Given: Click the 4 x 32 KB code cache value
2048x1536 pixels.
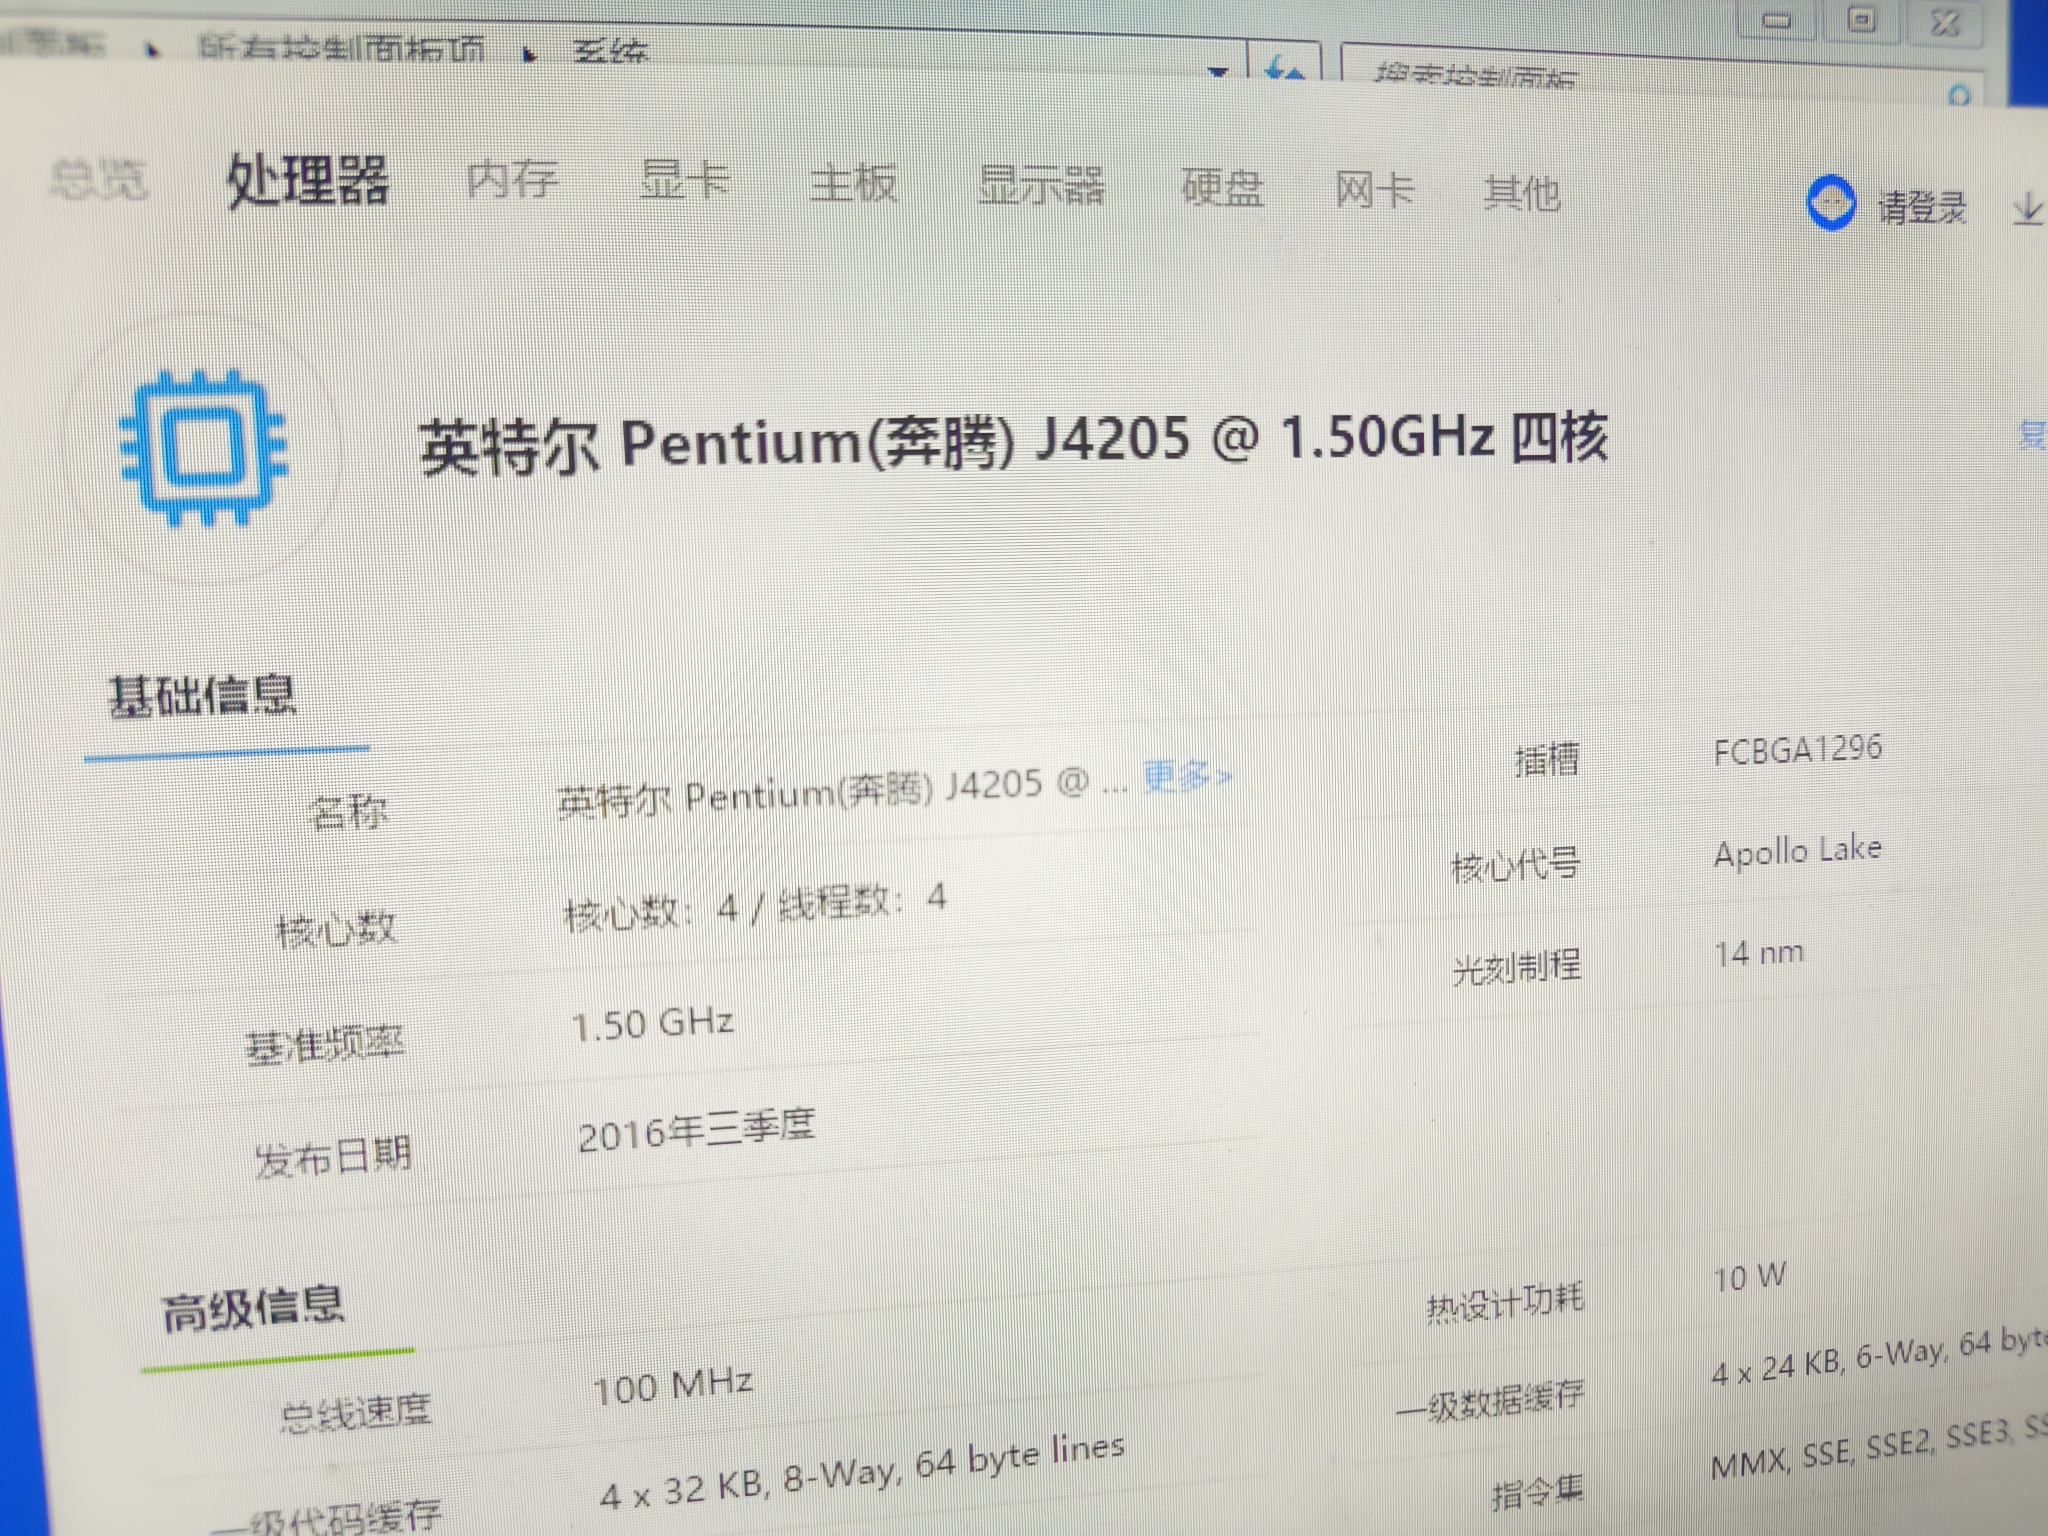Looking at the screenshot, I should 862,1472.
